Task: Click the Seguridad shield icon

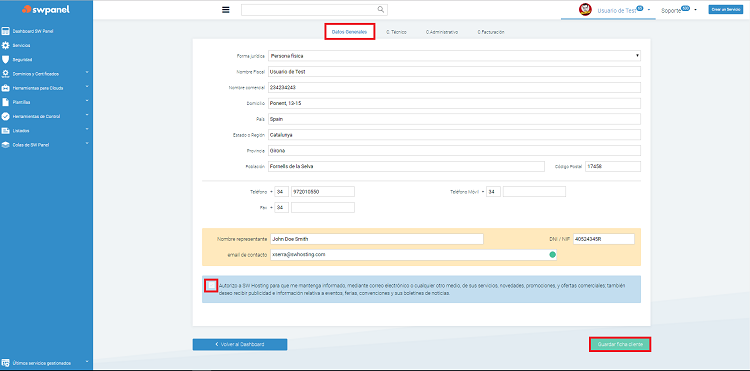Action: (5, 60)
